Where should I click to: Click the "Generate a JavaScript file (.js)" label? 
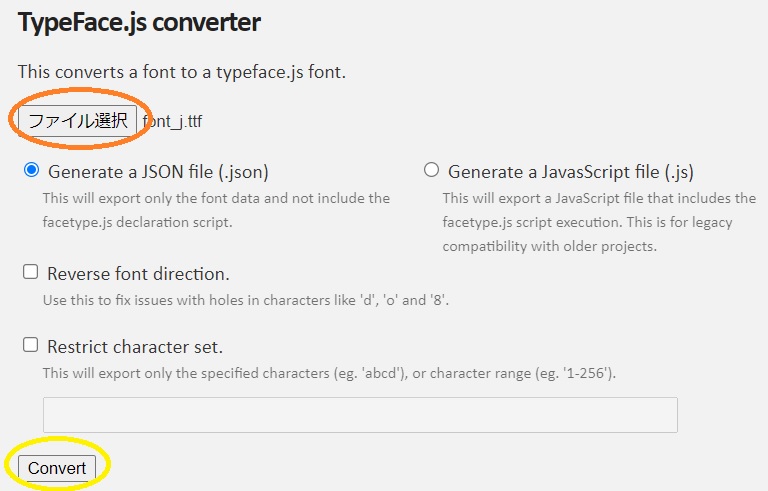click(x=571, y=171)
